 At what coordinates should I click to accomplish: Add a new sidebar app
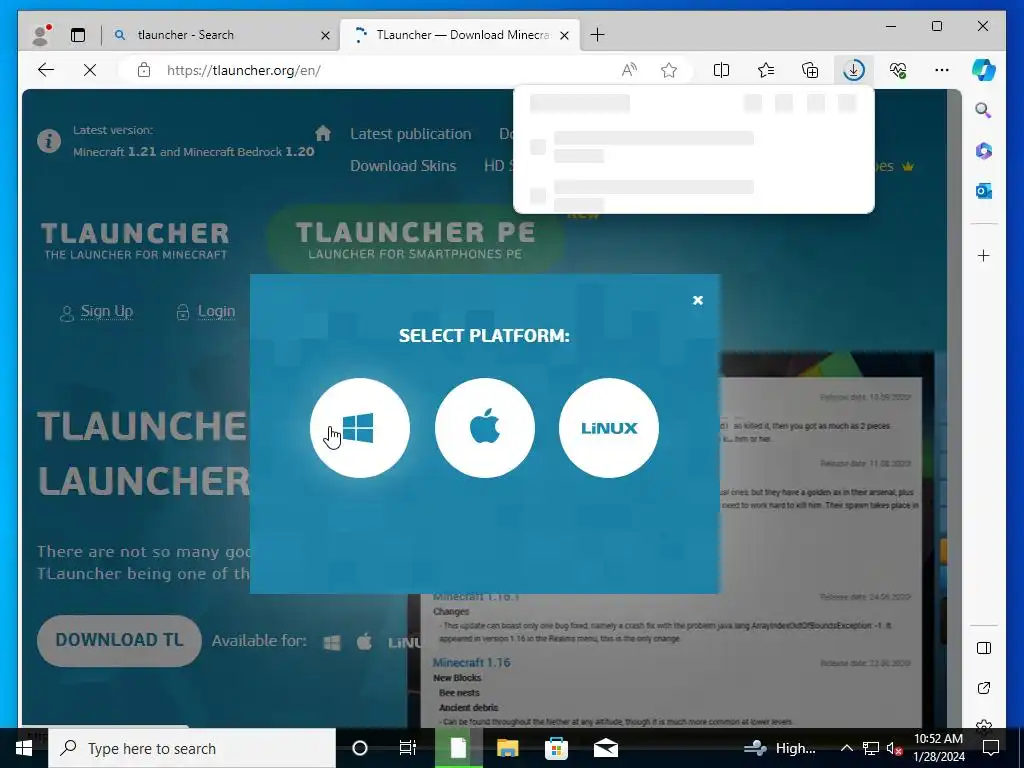pyautogui.click(x=984, y=255)
